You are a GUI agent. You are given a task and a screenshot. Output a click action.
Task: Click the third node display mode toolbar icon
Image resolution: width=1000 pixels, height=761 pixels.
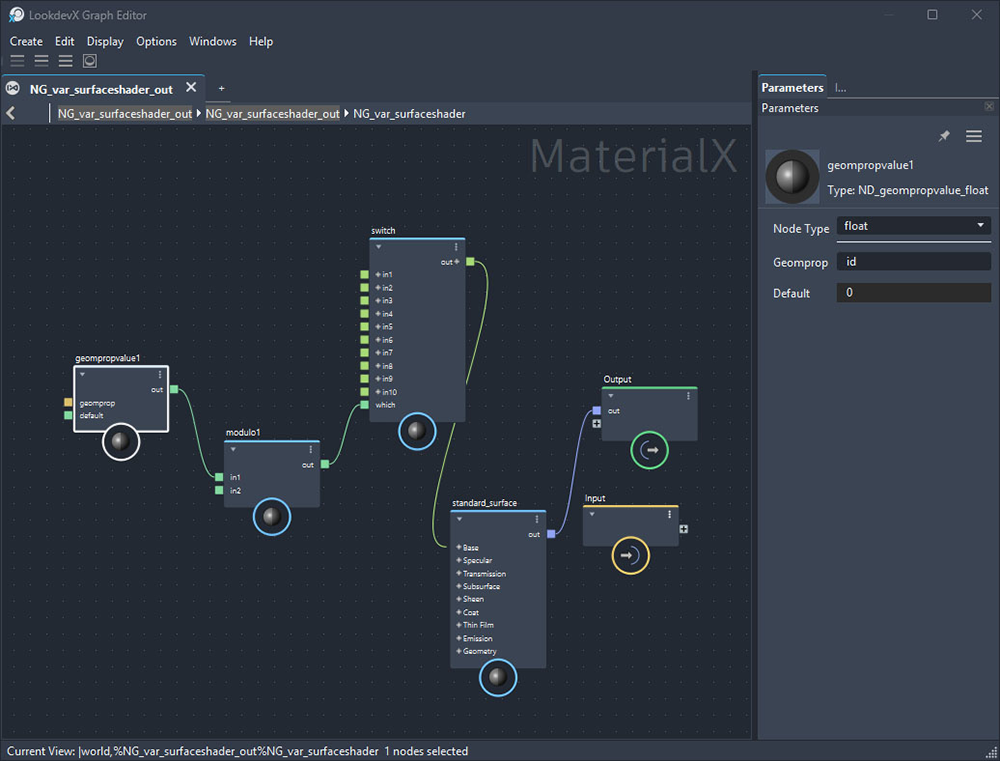66,61
